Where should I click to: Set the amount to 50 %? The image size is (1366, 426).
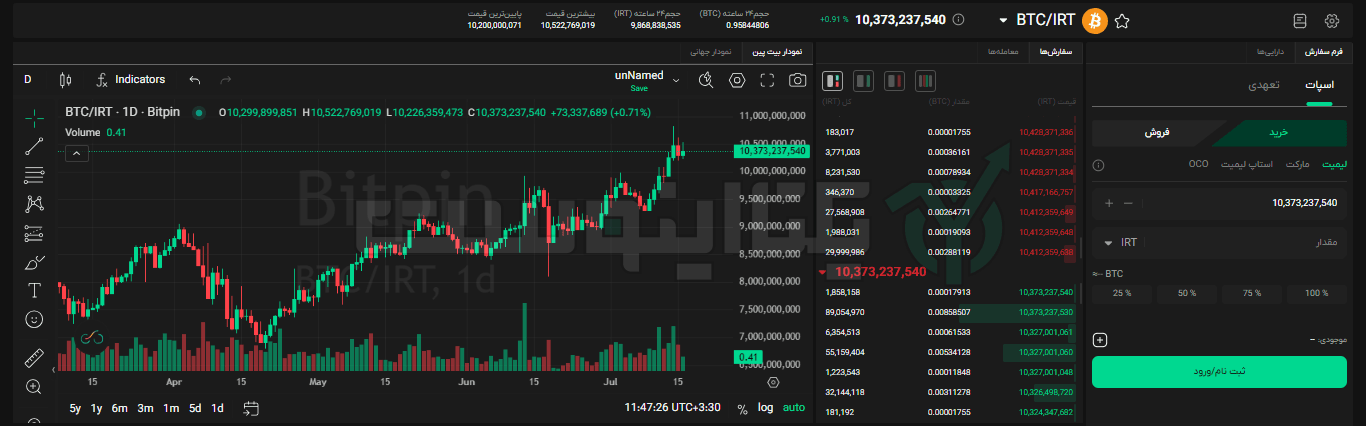(1187, 294)
